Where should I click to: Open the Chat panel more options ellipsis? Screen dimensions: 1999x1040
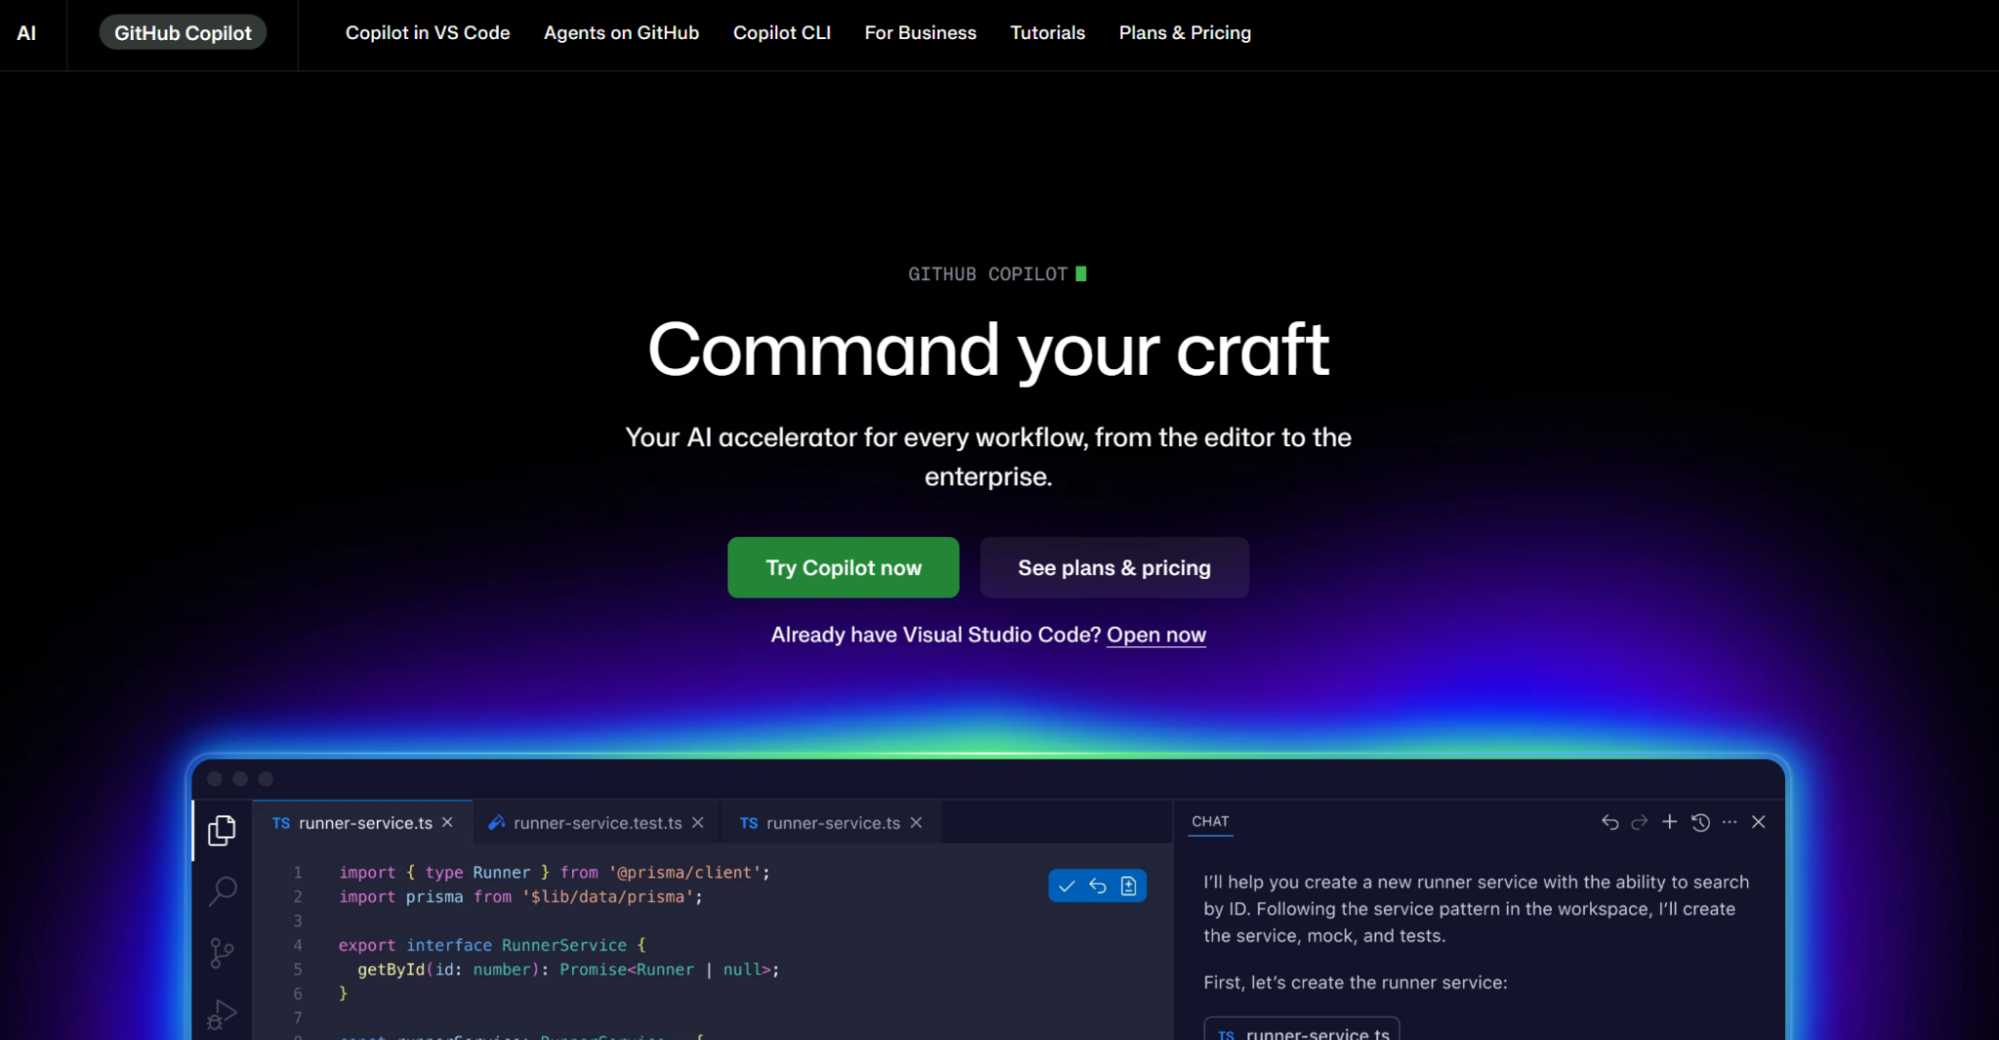click(x=1730, y=822)
